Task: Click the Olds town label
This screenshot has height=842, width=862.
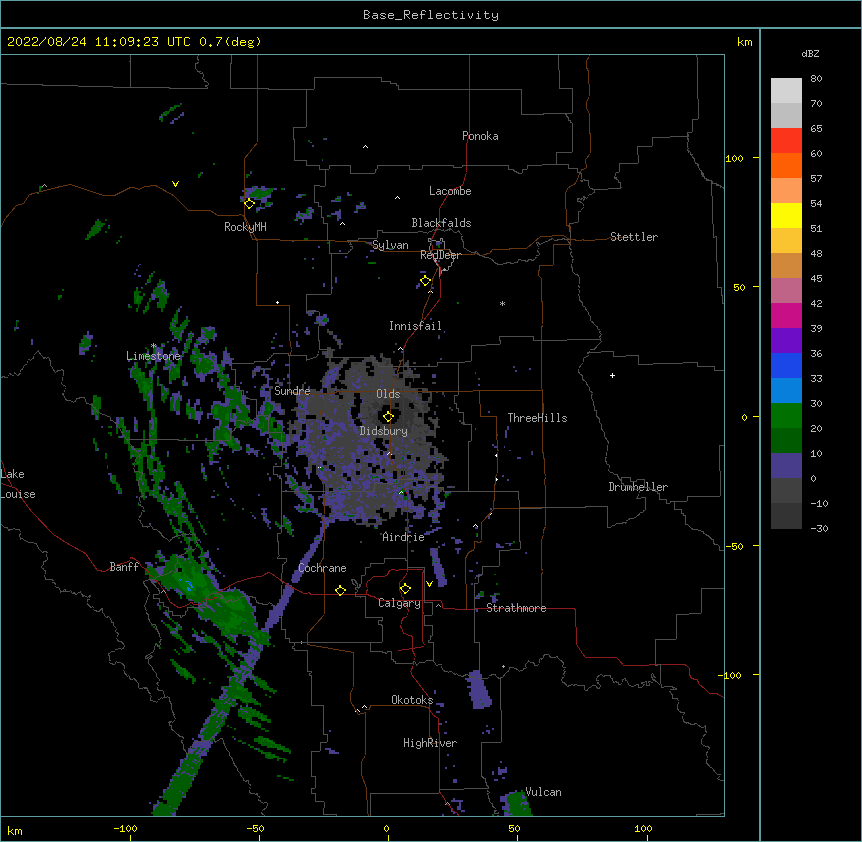Action: coord(388,394)
